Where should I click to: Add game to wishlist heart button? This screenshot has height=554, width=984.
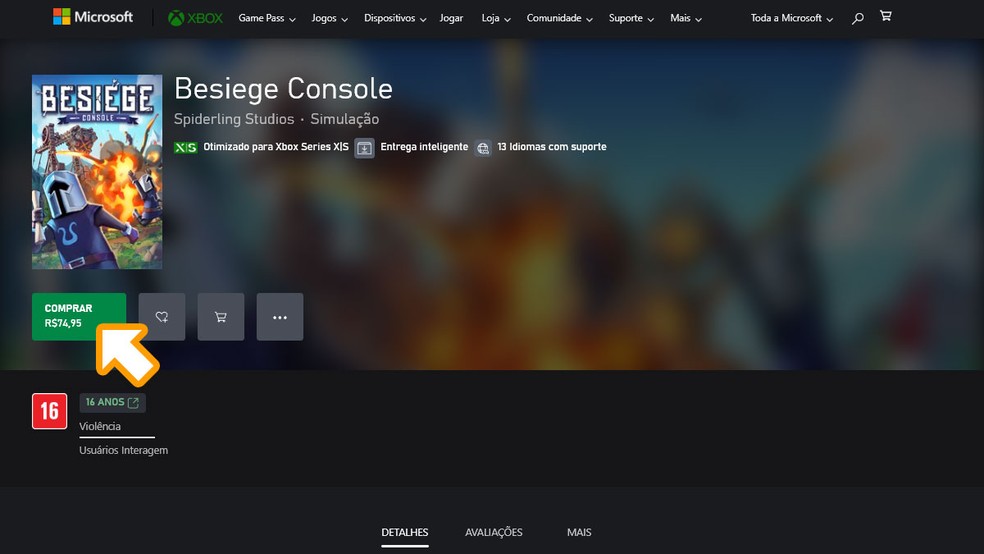[162, 317]
